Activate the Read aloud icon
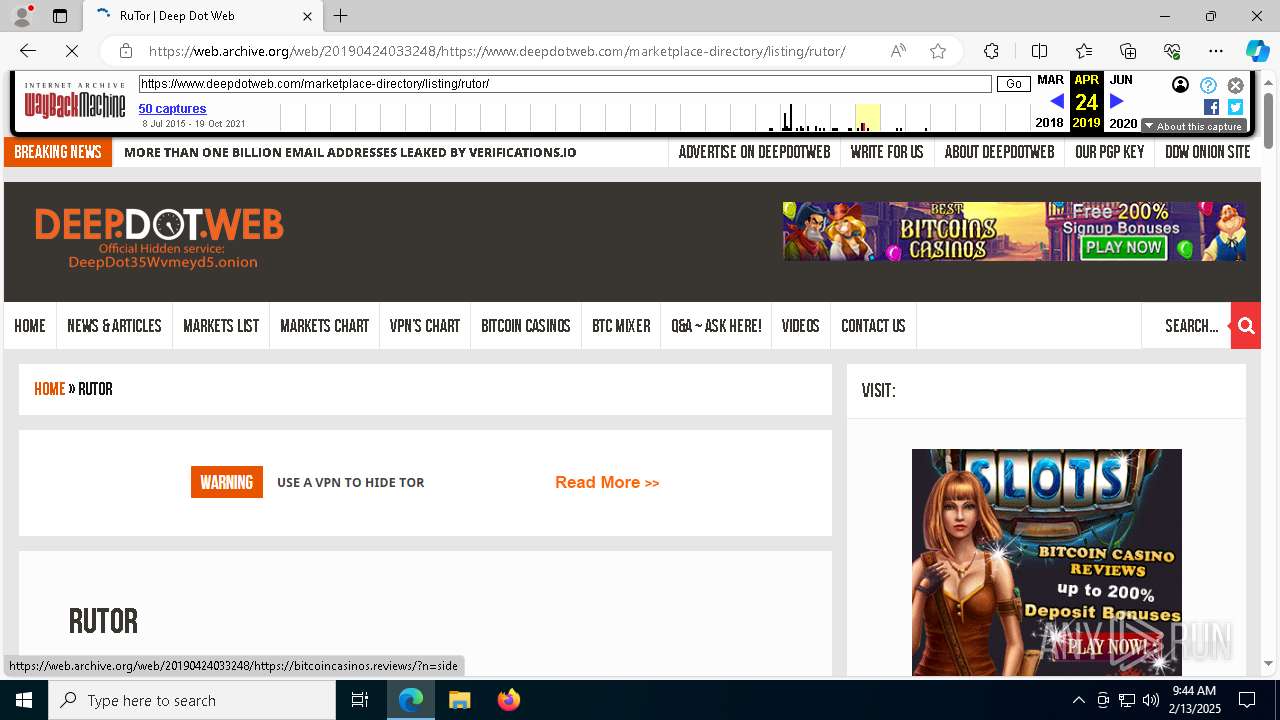Viewport: 1280px width, 720px height. tap(898, 51)
